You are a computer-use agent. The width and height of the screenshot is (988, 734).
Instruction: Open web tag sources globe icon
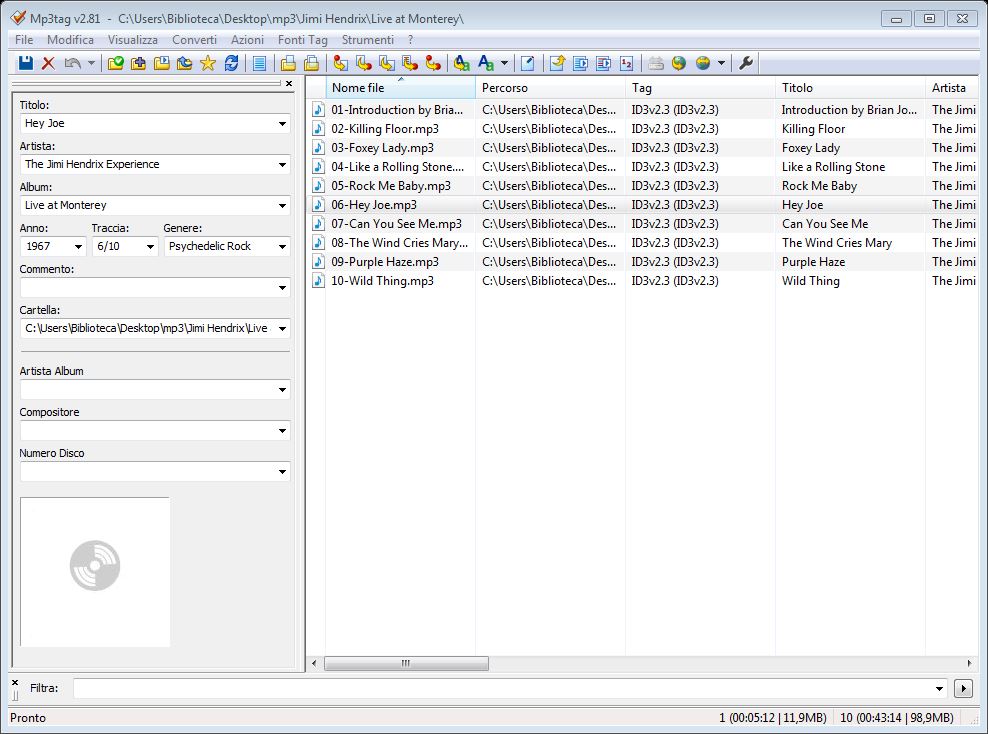click(679, 63)
